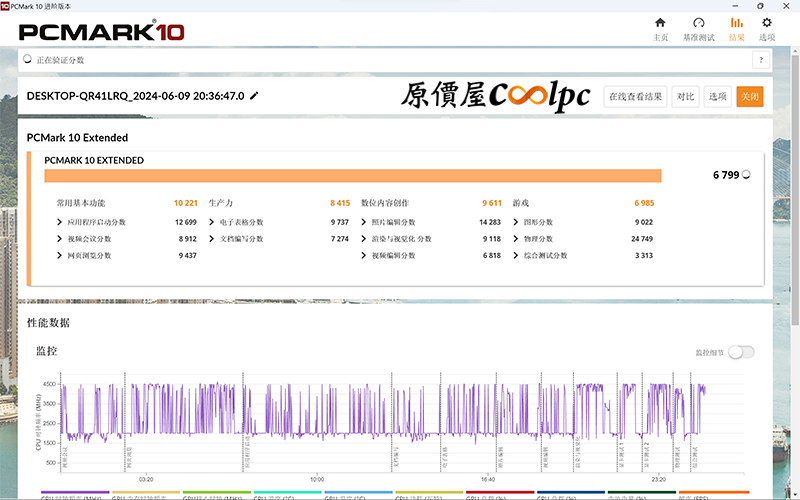Click the 正在验证分数 status text
The image size is (800, 500).
pos(60,60)
